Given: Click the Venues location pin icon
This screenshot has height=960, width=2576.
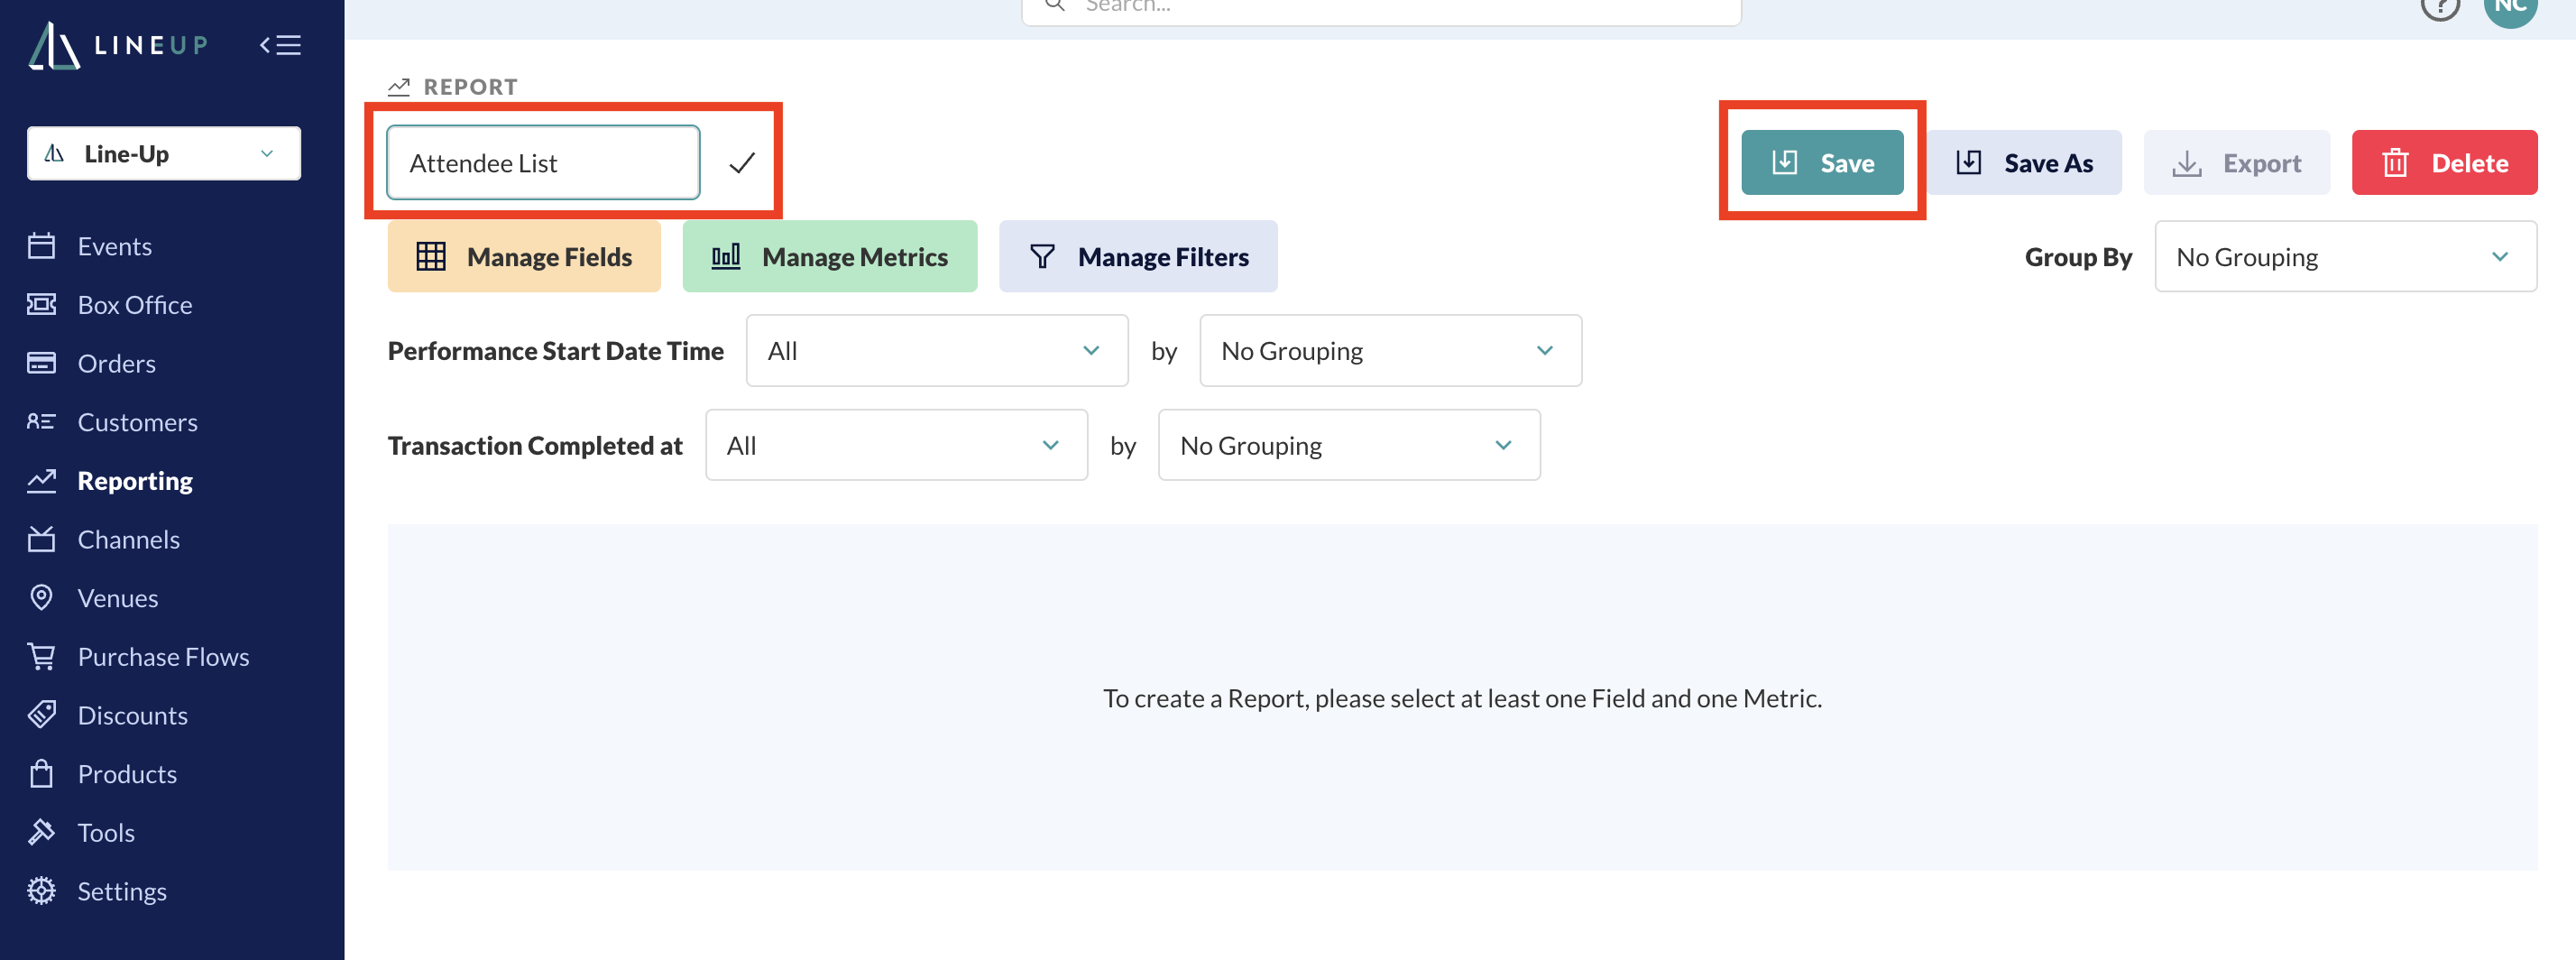Looking at the screenshot, I should pos(41,597).
